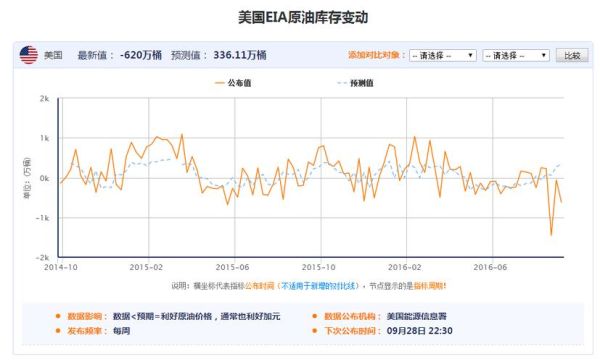Click the 2015-02 x-axis label
Image resolution: width=600 pixels, height=362 pixels.
[x=146, y=267]
